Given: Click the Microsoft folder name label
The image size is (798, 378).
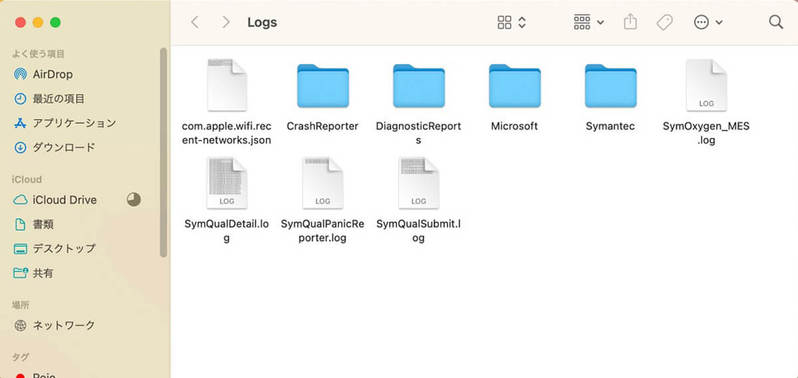Looking at the screenshot, I should pos(515,126).
